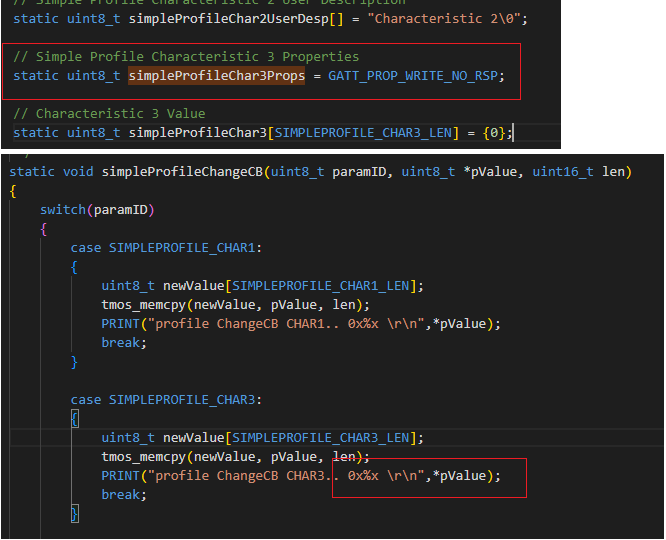Click the comment 'Characteristic 3 Value'

click(109, 113)
